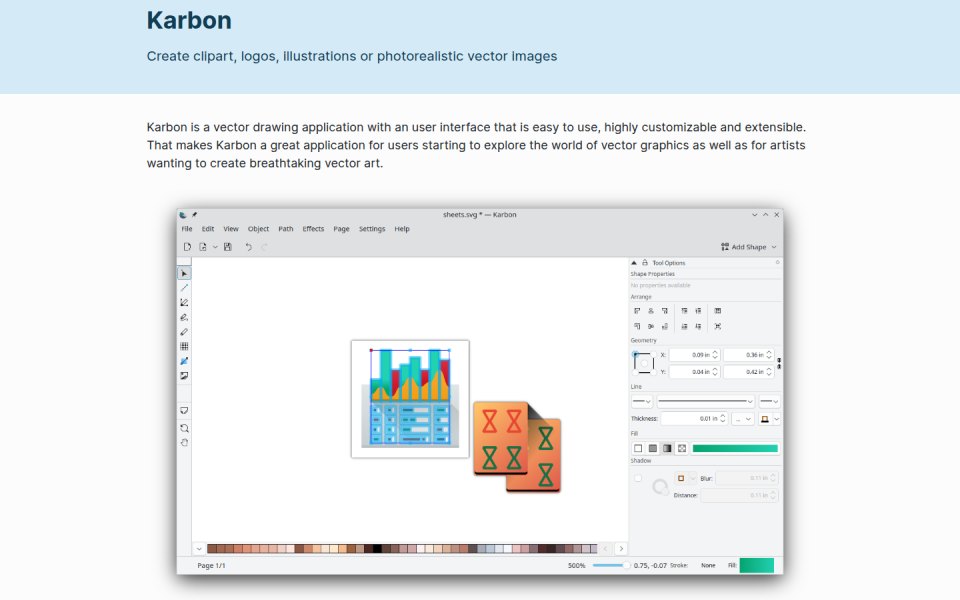Open the Path menu
Viewport: 960px width, 600px height.
click(x=286, y=229)
